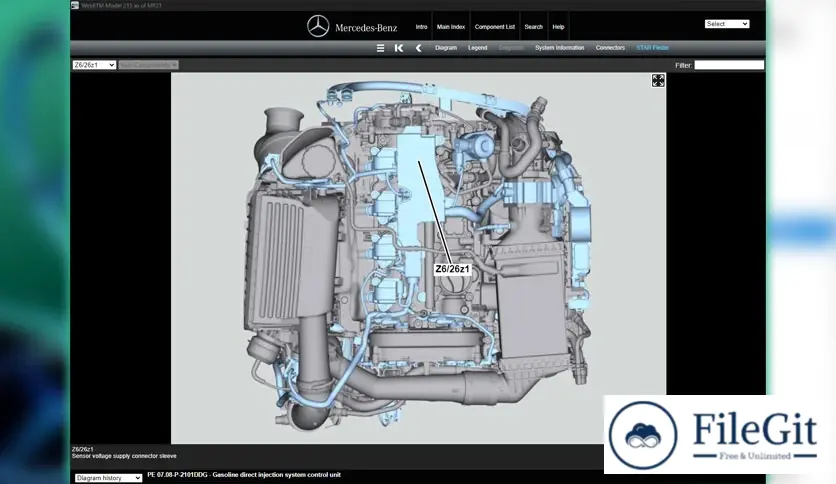Click the 'Filter:' label

(684, 66)
